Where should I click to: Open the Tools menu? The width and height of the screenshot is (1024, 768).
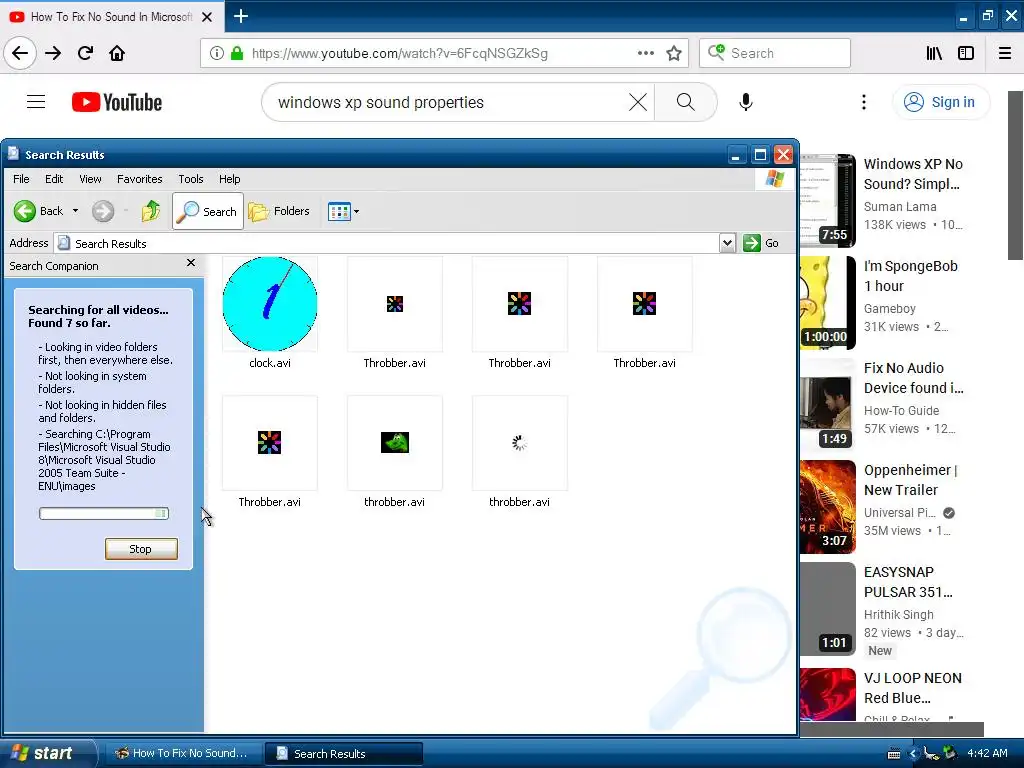[x=191, y=179]
